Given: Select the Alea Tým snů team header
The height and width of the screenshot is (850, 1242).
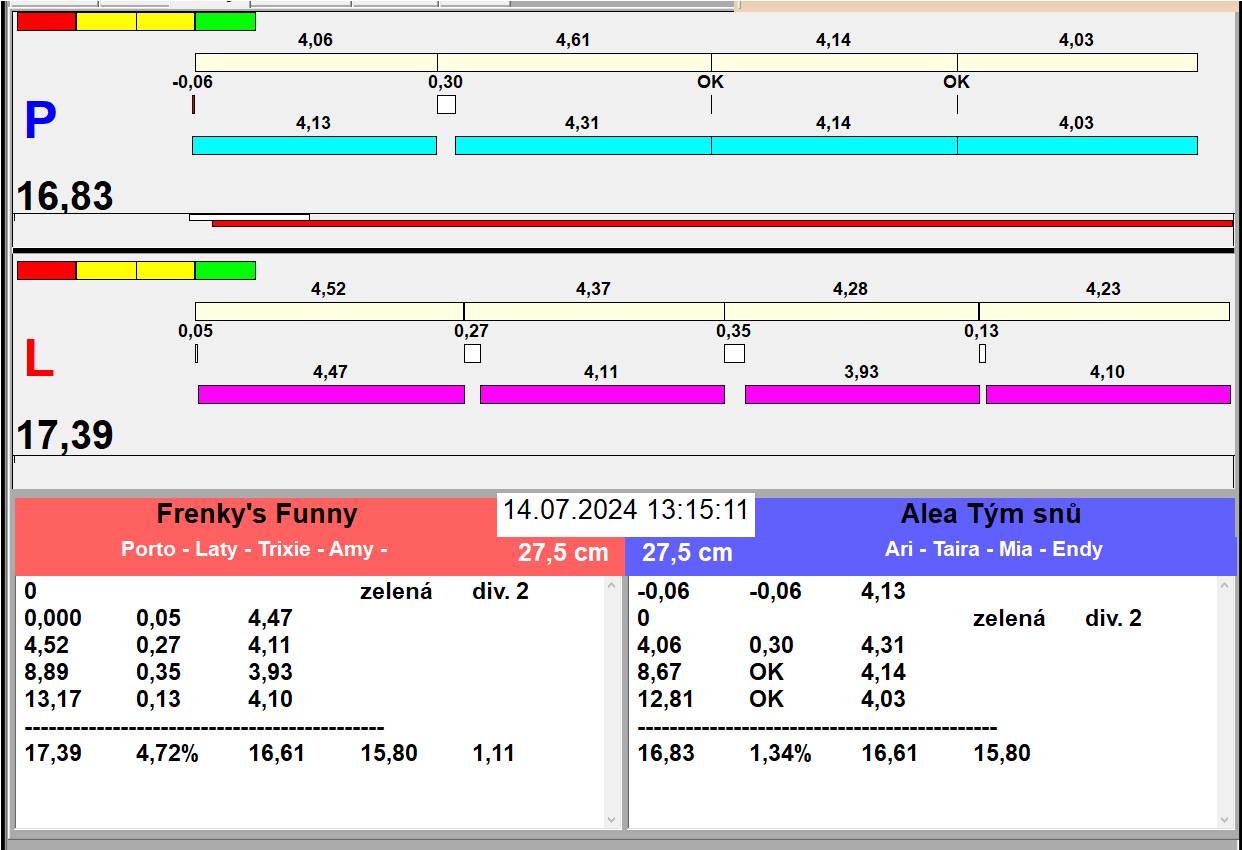Looking at the screenshot, I should 990,515.
